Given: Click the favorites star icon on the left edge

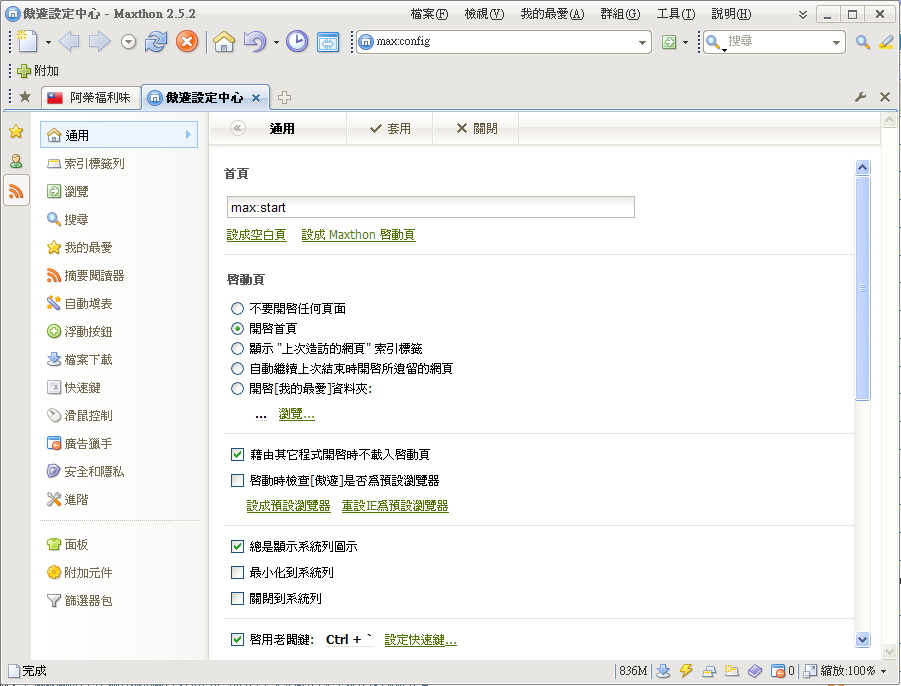Looking at the screenshot, I should [16, 131].
